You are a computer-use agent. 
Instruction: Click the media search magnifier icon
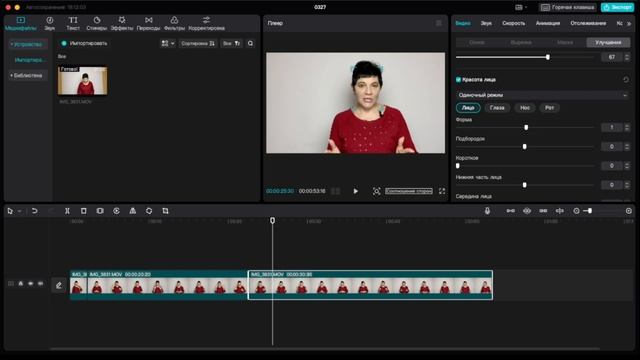[x=250, y=43]
